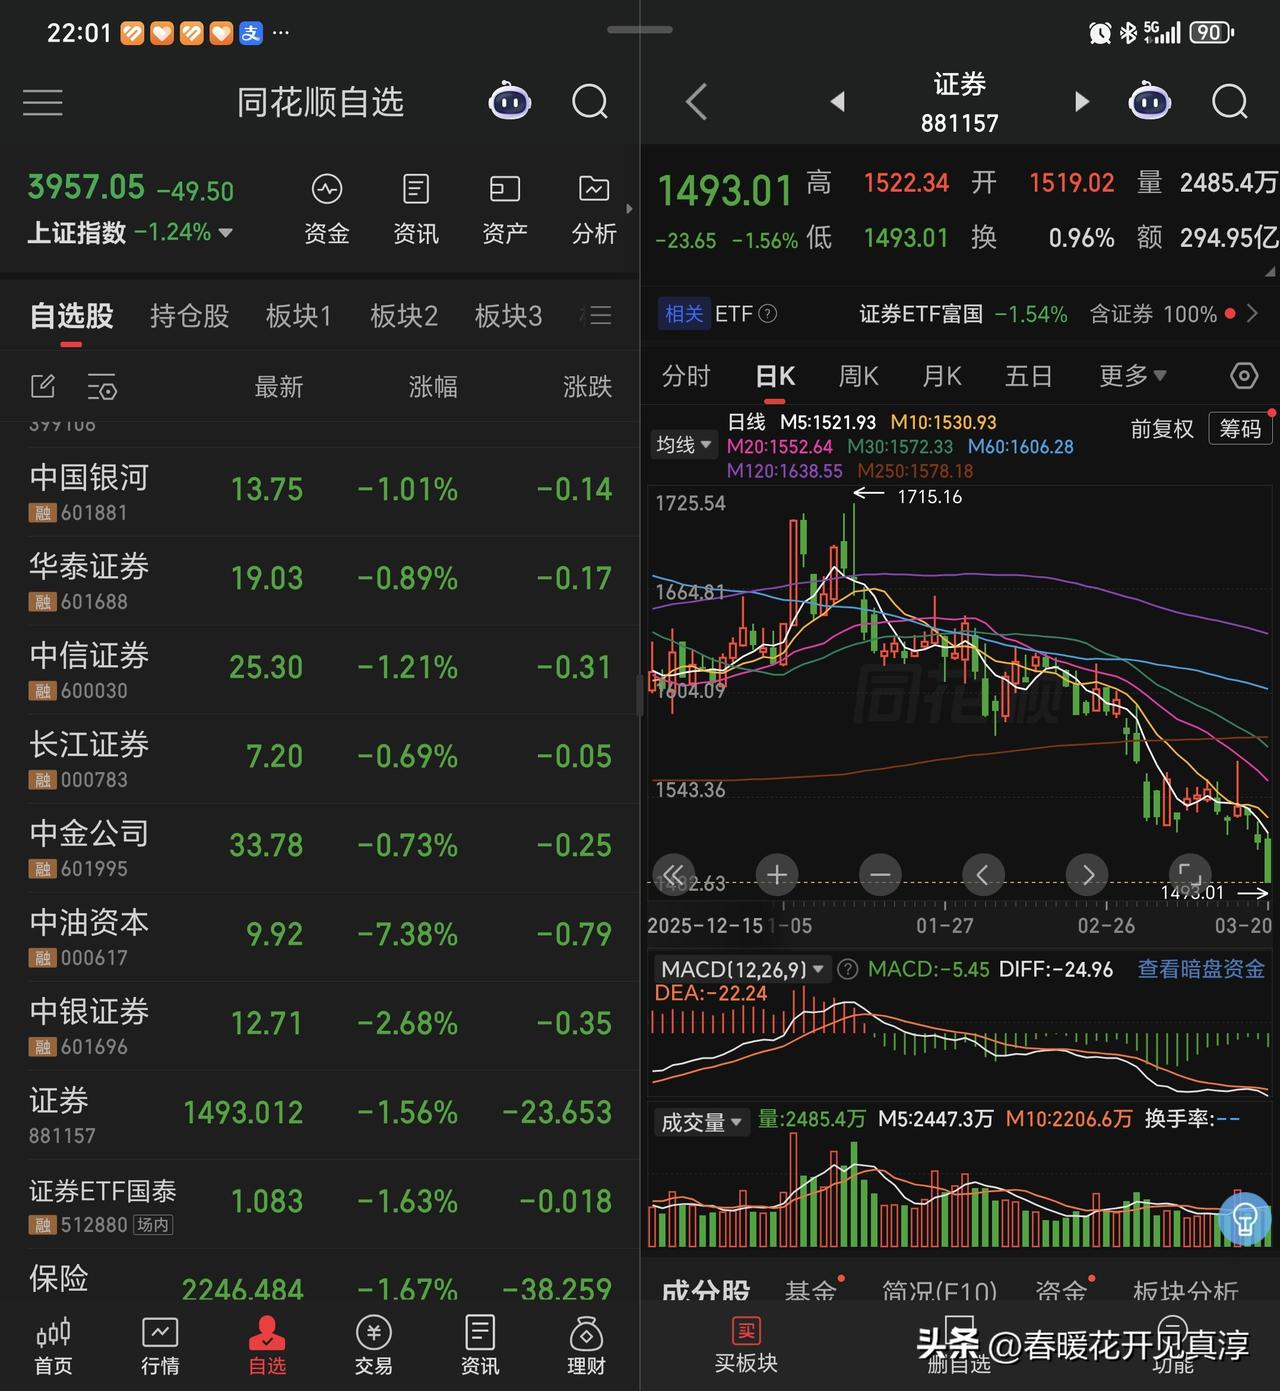Open chart settings hexagon icon
This screenshot has width=1280, height=1391.
tap(1243, 376)
